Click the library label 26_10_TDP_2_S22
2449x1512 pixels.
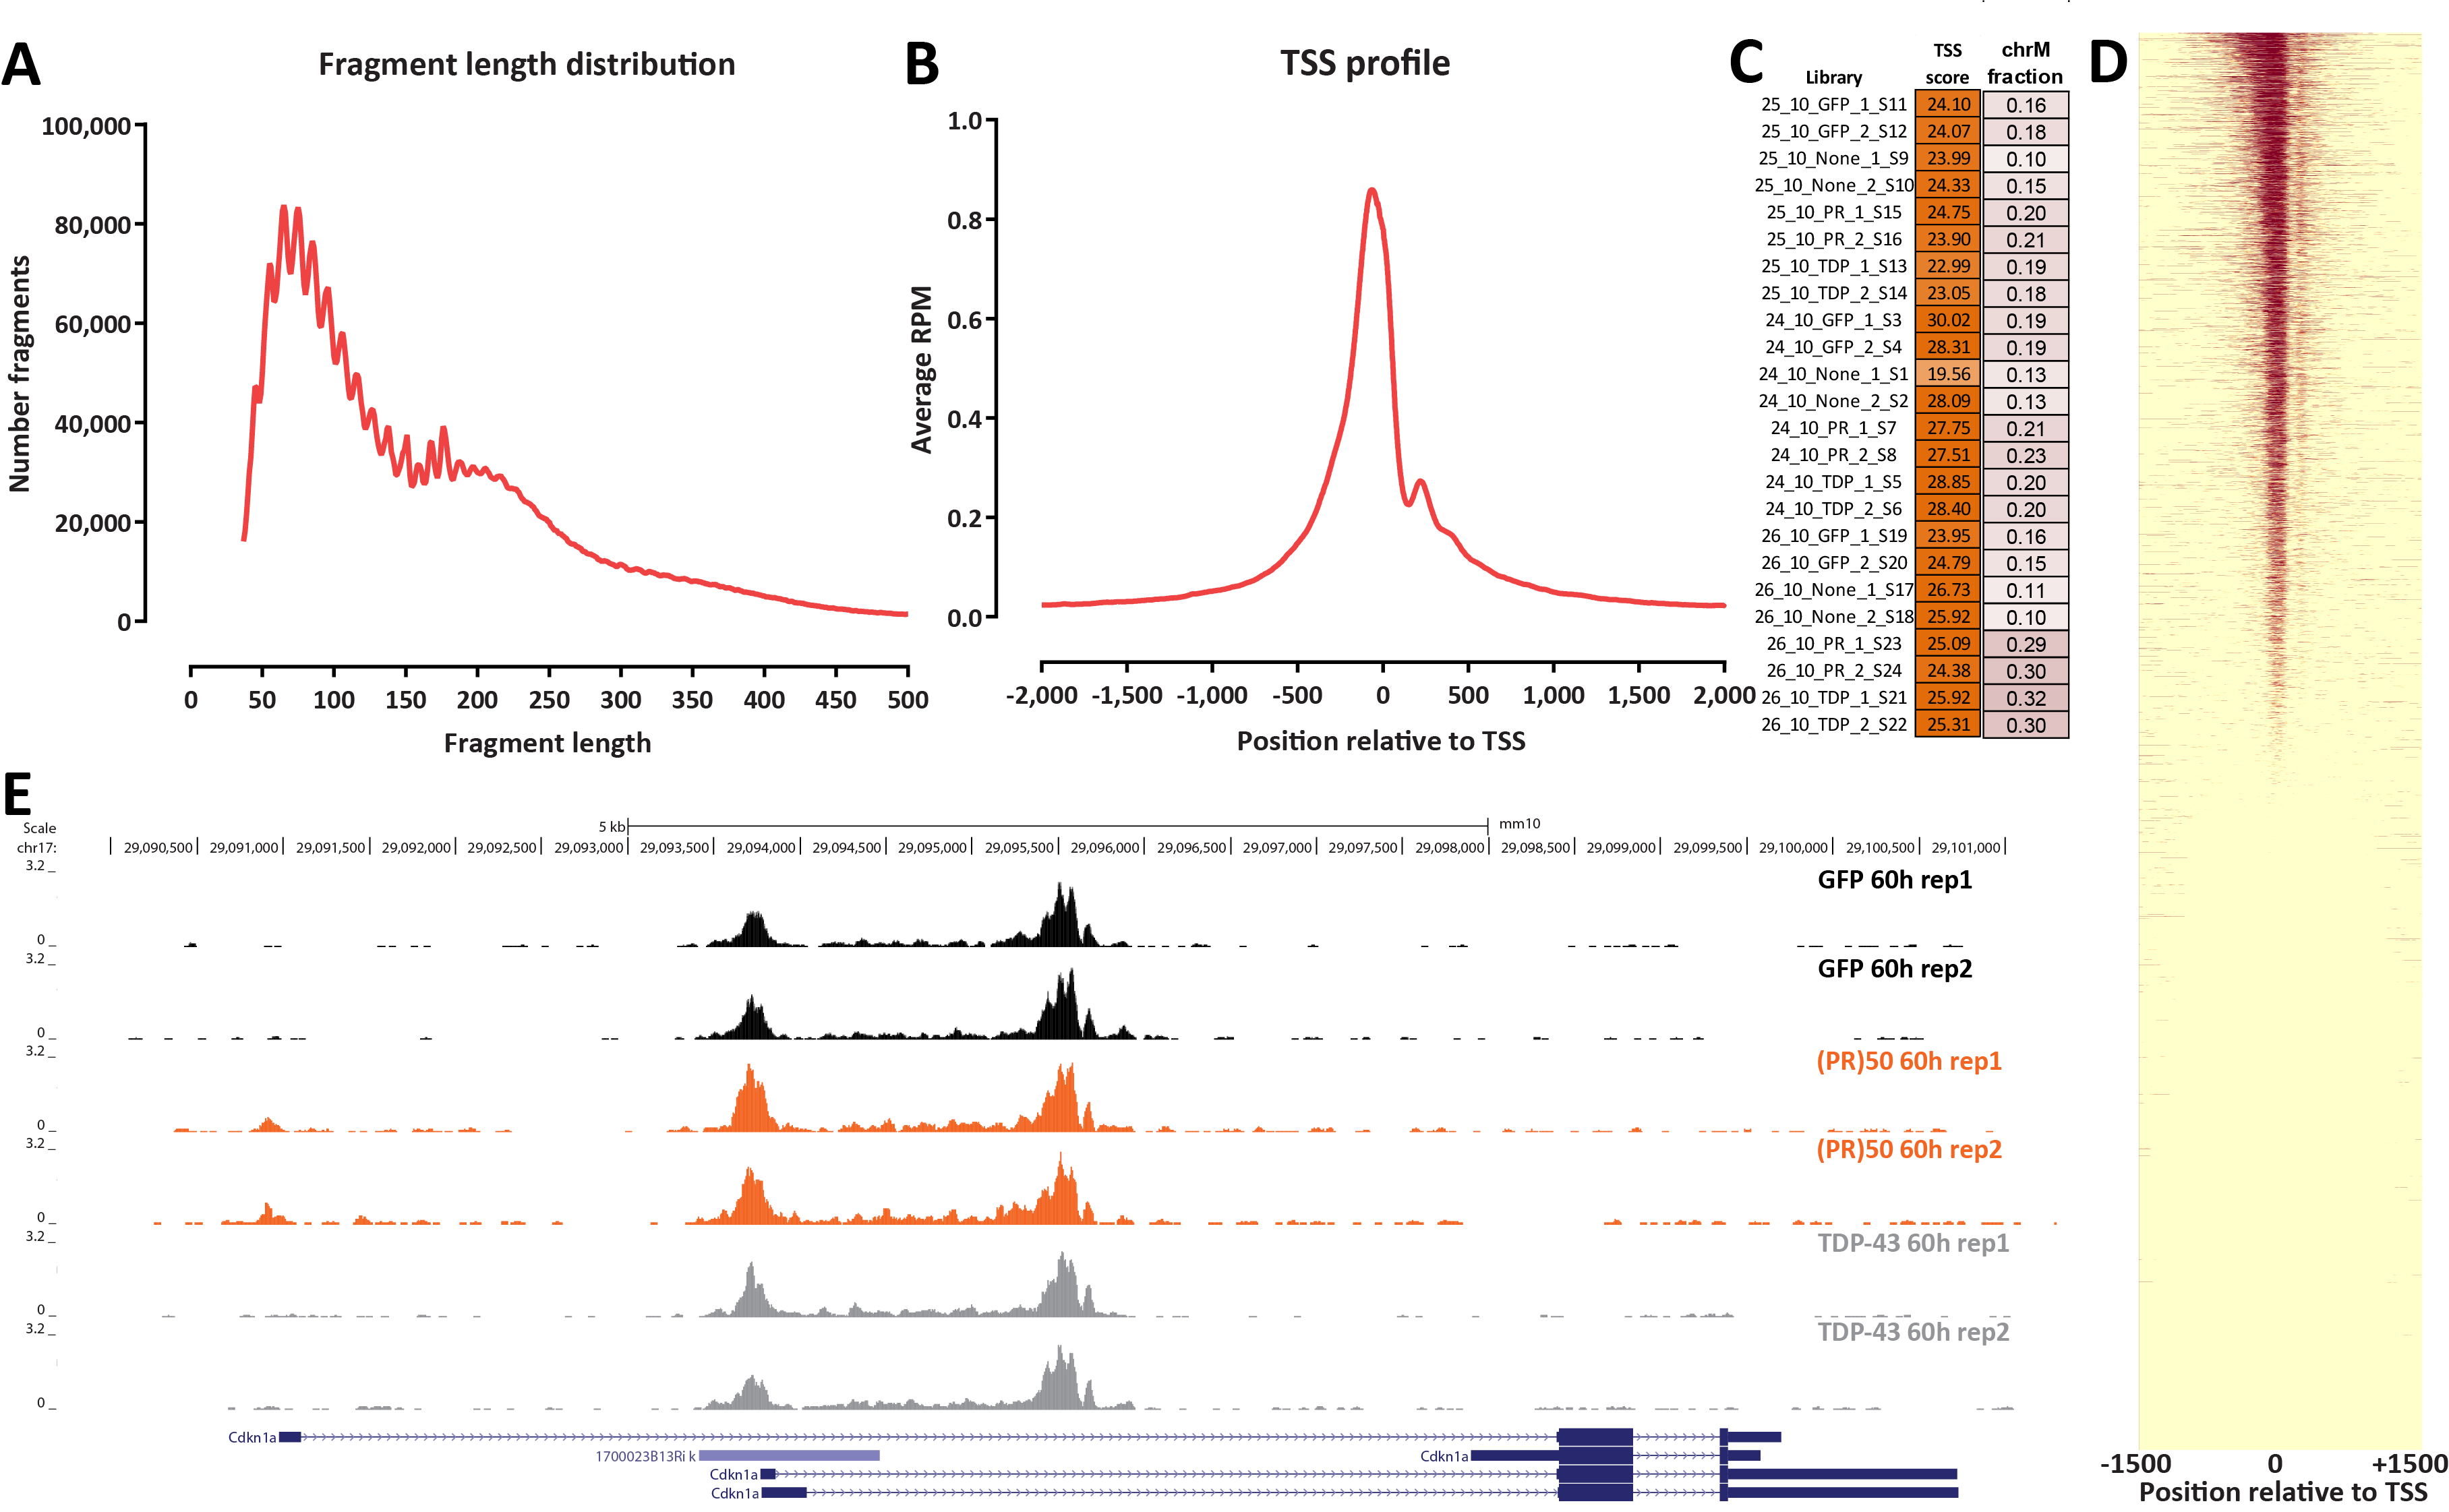point(1833,725)
